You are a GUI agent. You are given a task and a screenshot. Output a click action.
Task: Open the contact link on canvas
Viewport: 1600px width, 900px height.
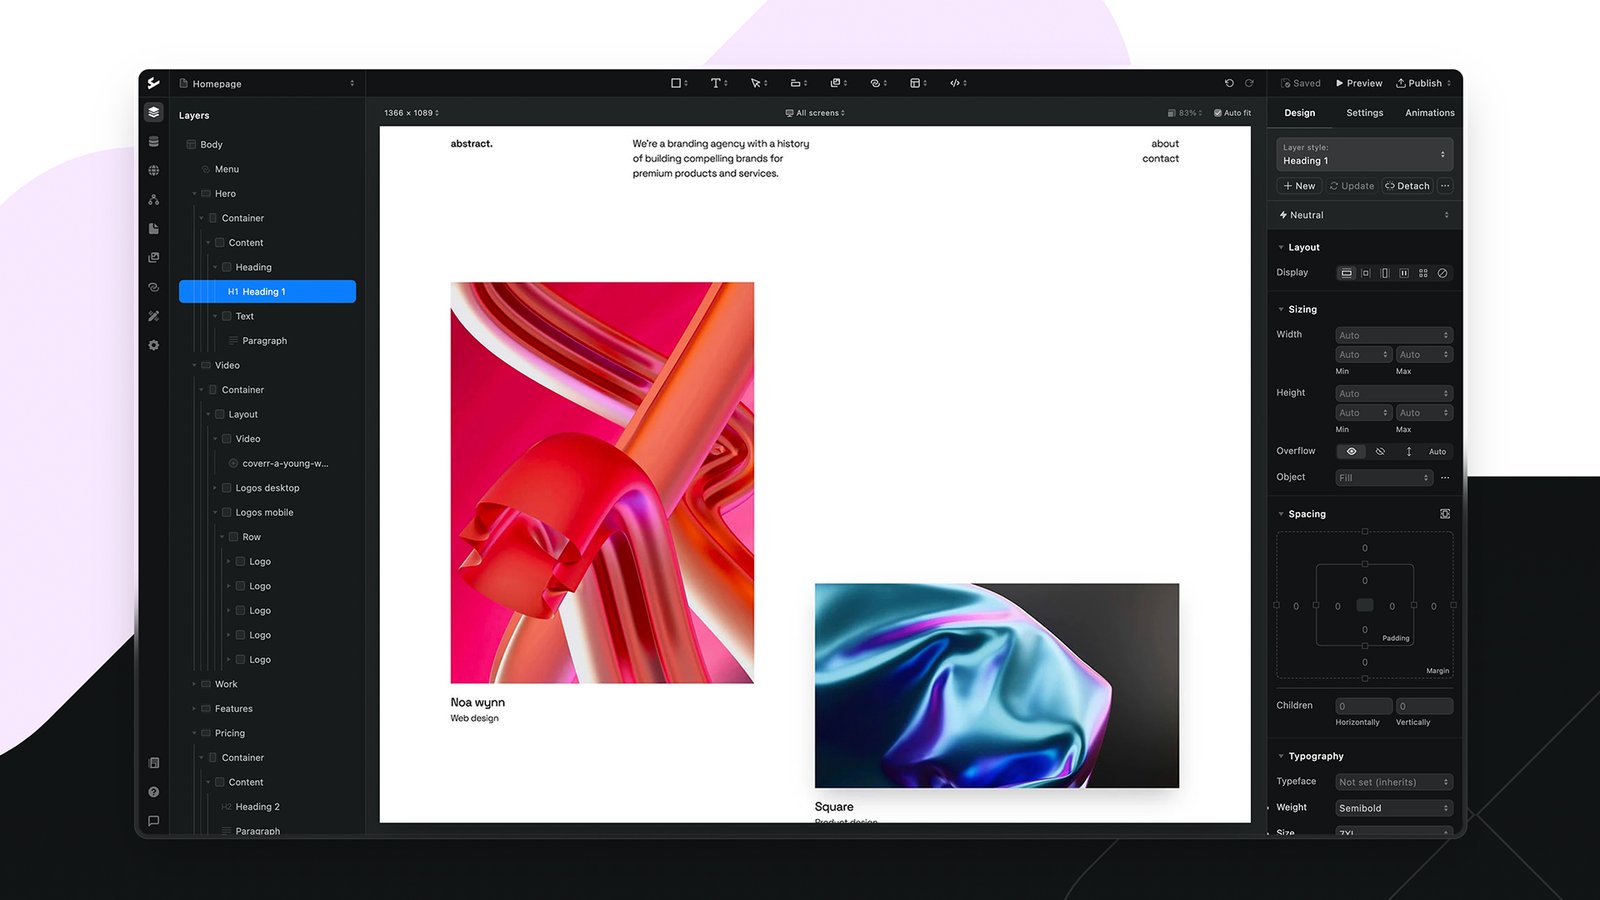coord(1160,159)
